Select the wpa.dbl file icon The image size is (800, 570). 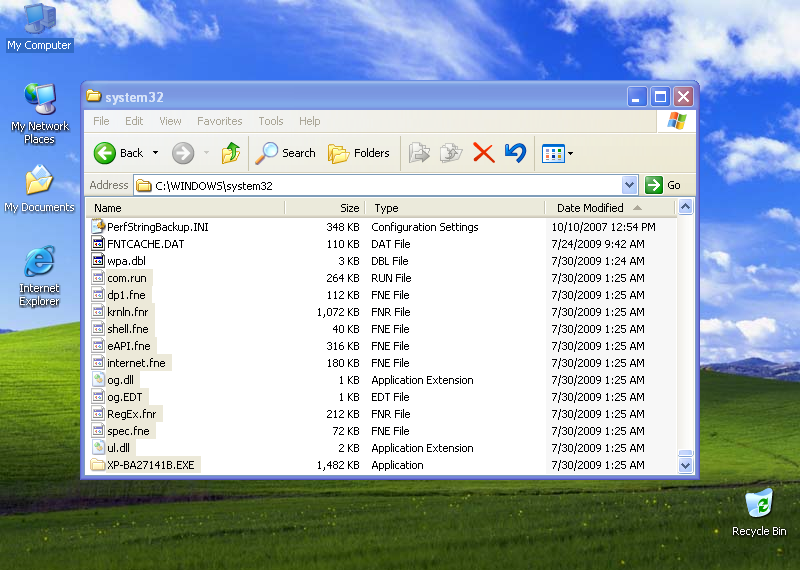point(98,260)
